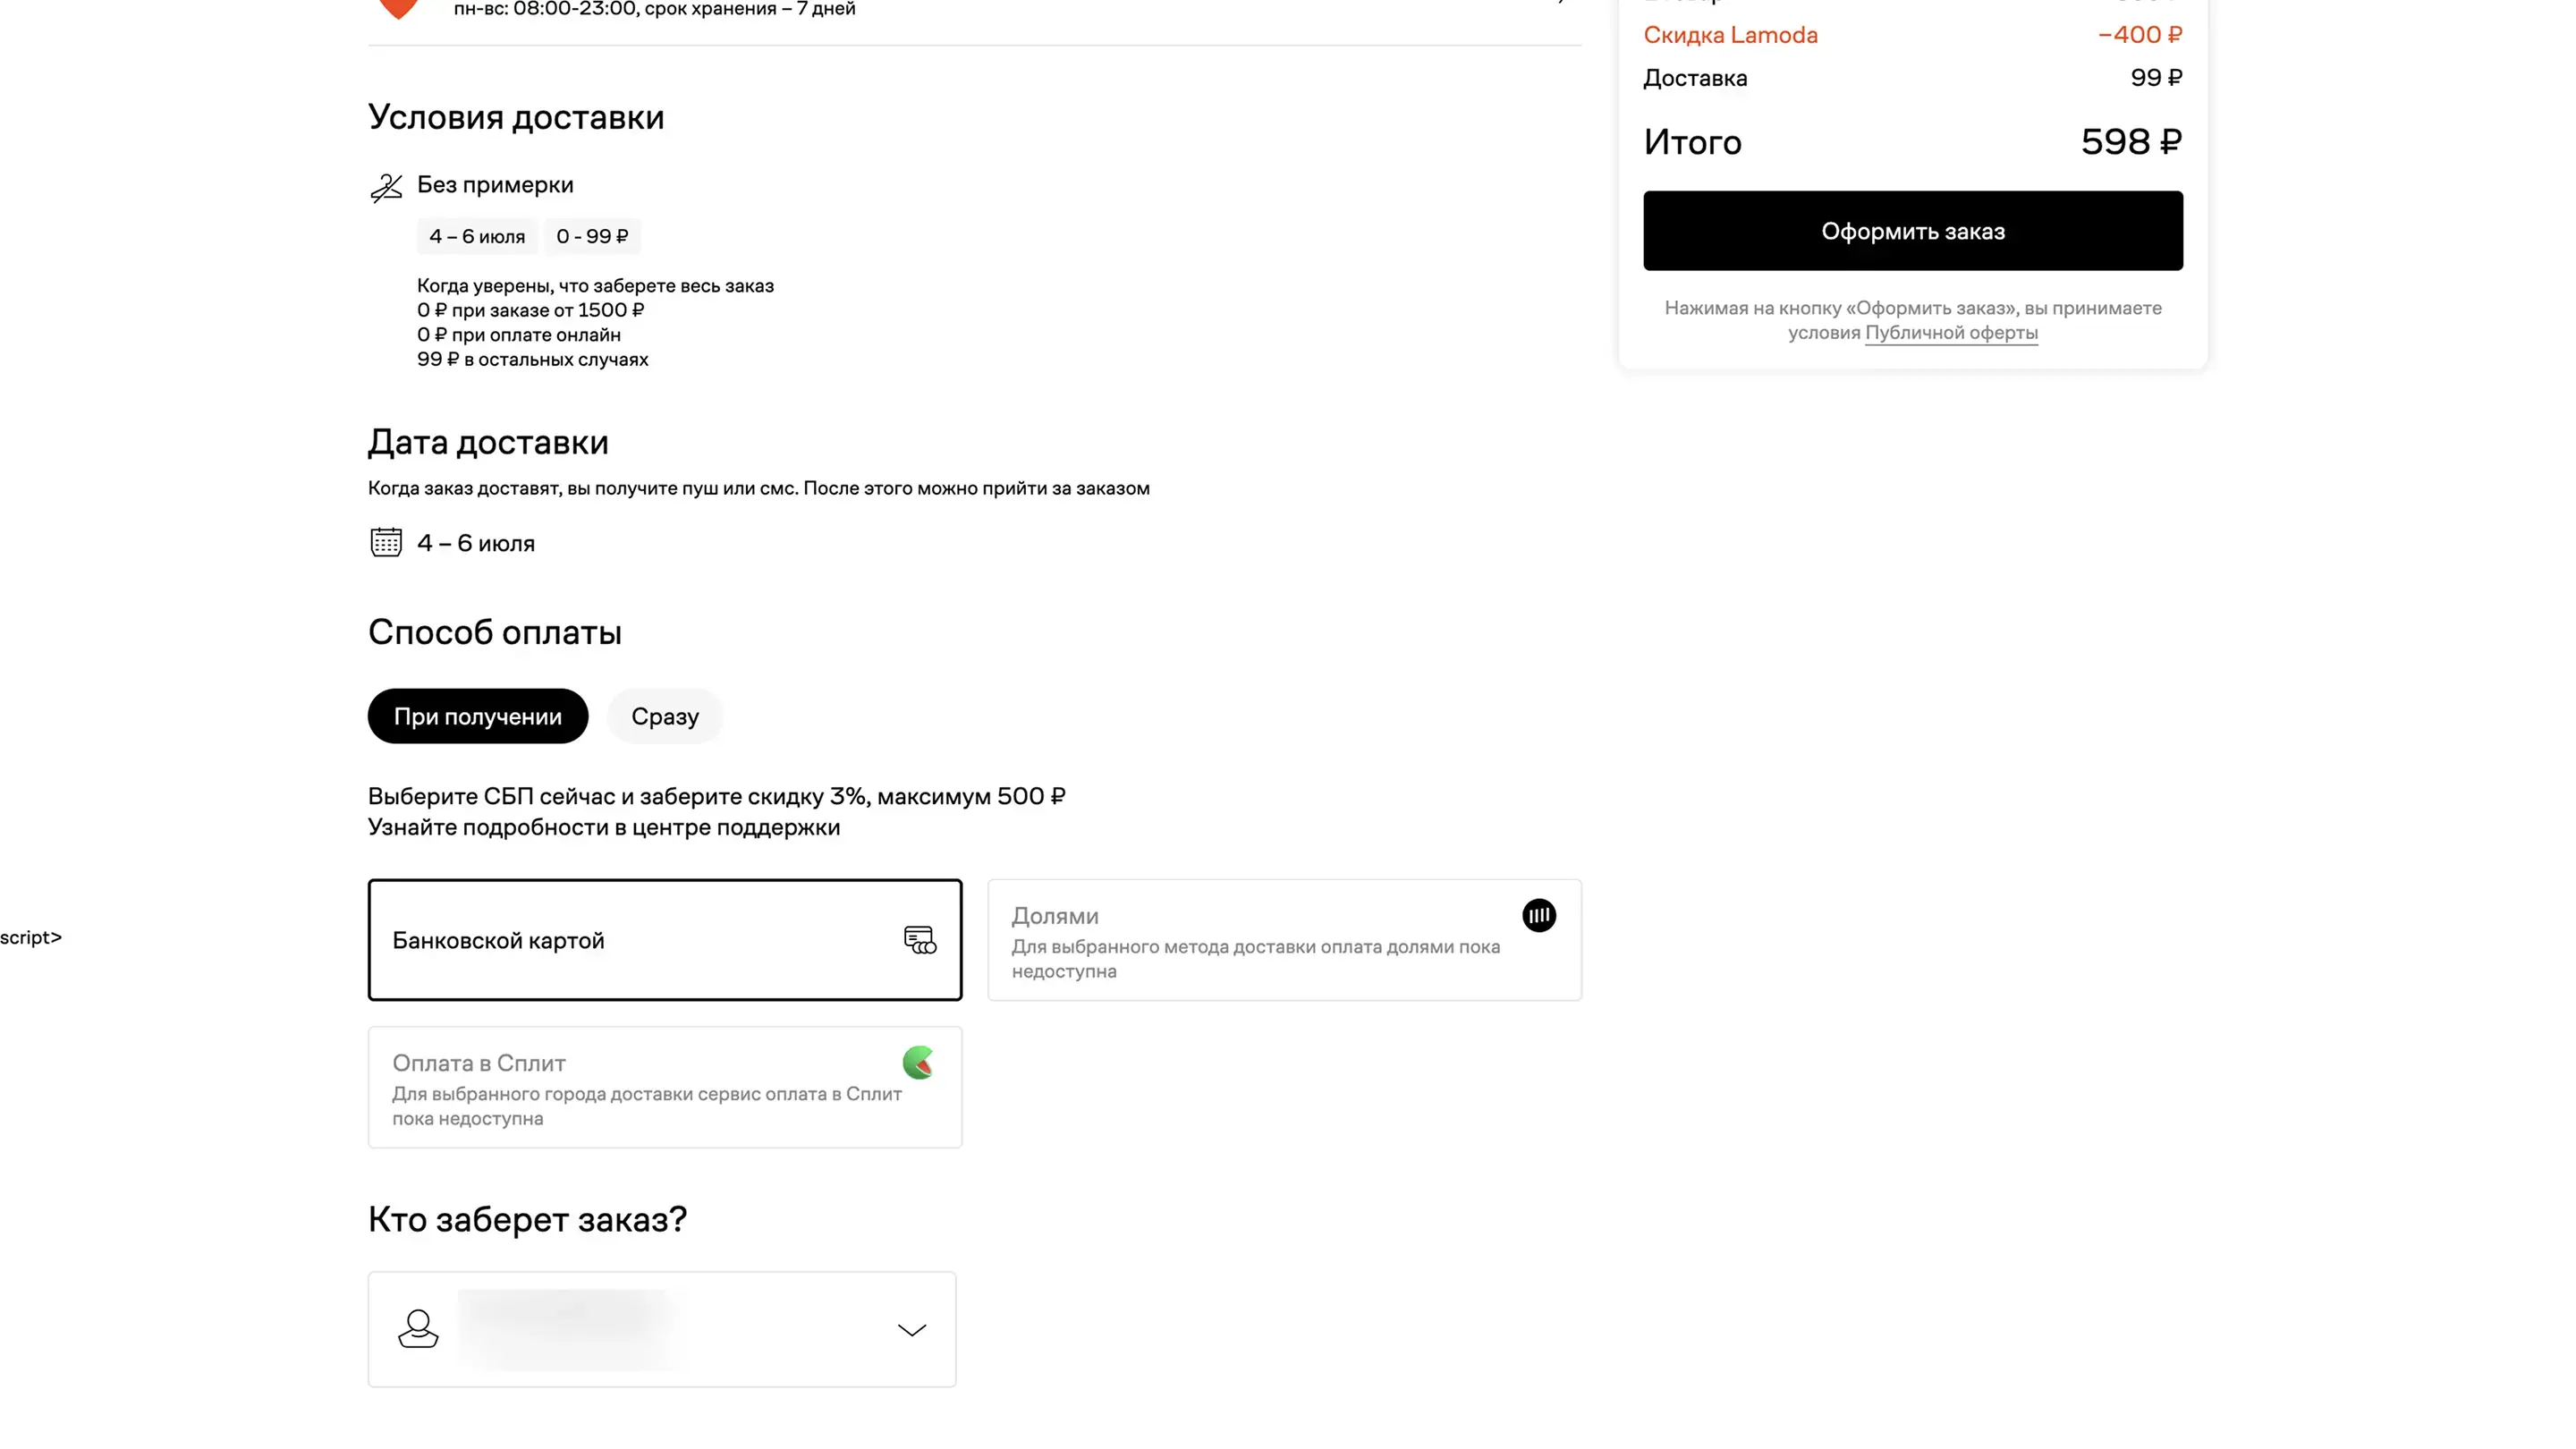Viewport: 2576px width, 1449px height.
Task: Switch to the При получении payment tab
Action: coord(477,716)
